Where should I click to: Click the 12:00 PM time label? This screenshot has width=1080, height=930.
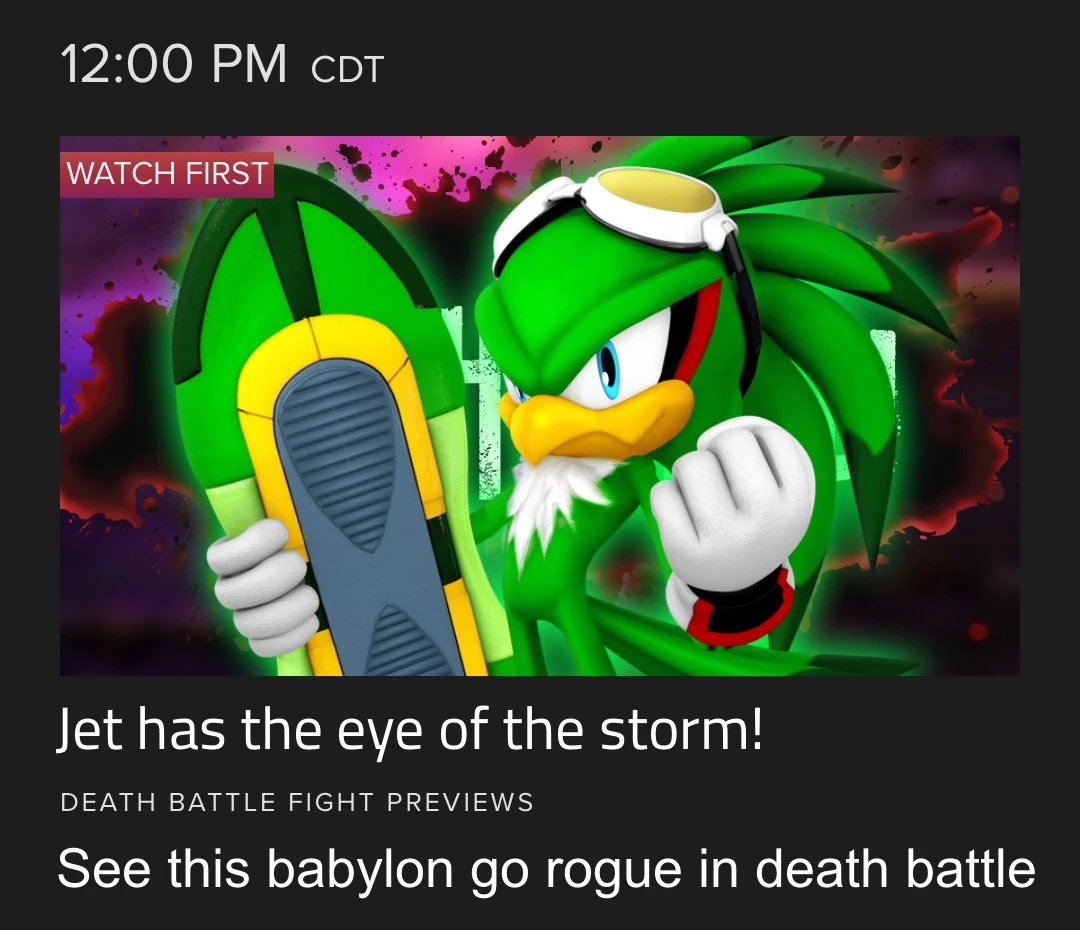point(174,64)
